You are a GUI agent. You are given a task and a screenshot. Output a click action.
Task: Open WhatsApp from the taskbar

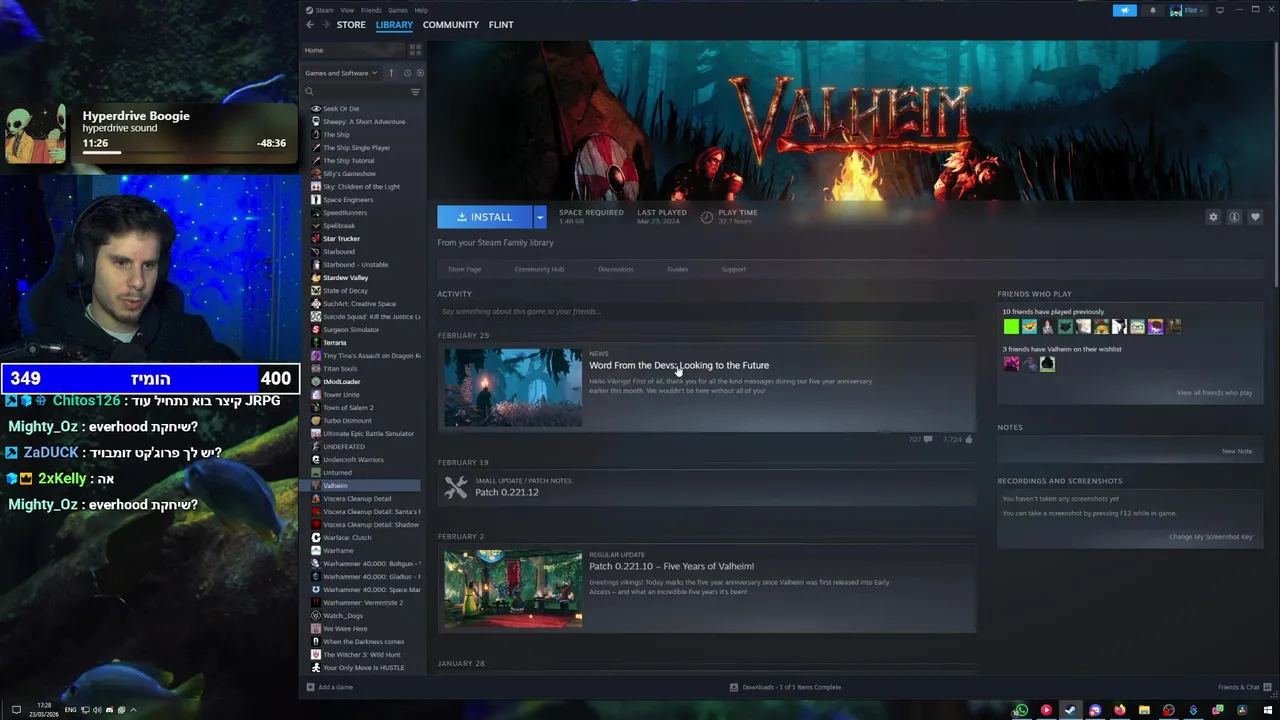[x=1021, y=710]
